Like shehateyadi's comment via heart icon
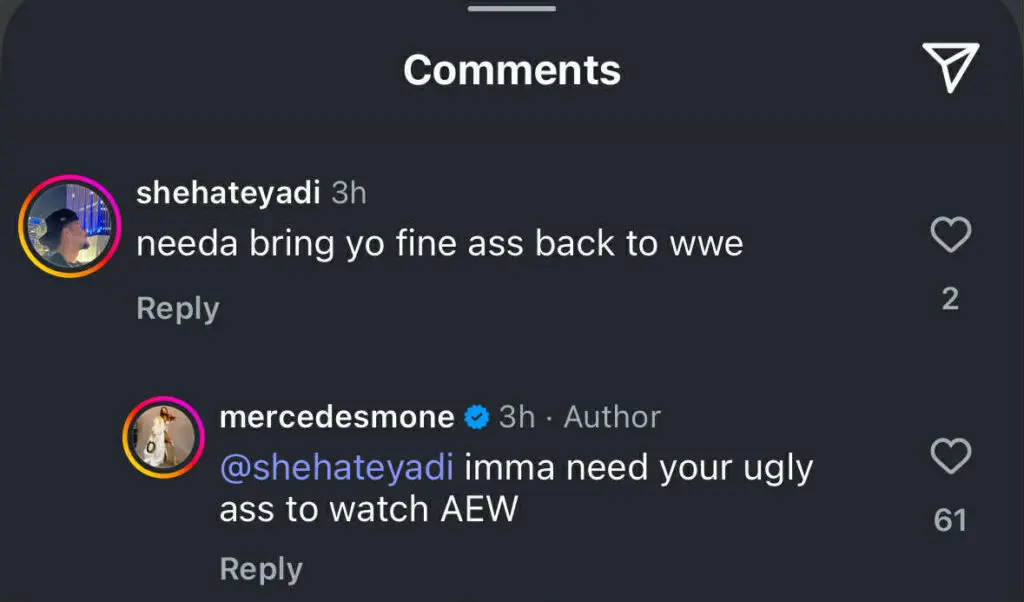This screenshot has height=602, width=1024. coord(950,235)
